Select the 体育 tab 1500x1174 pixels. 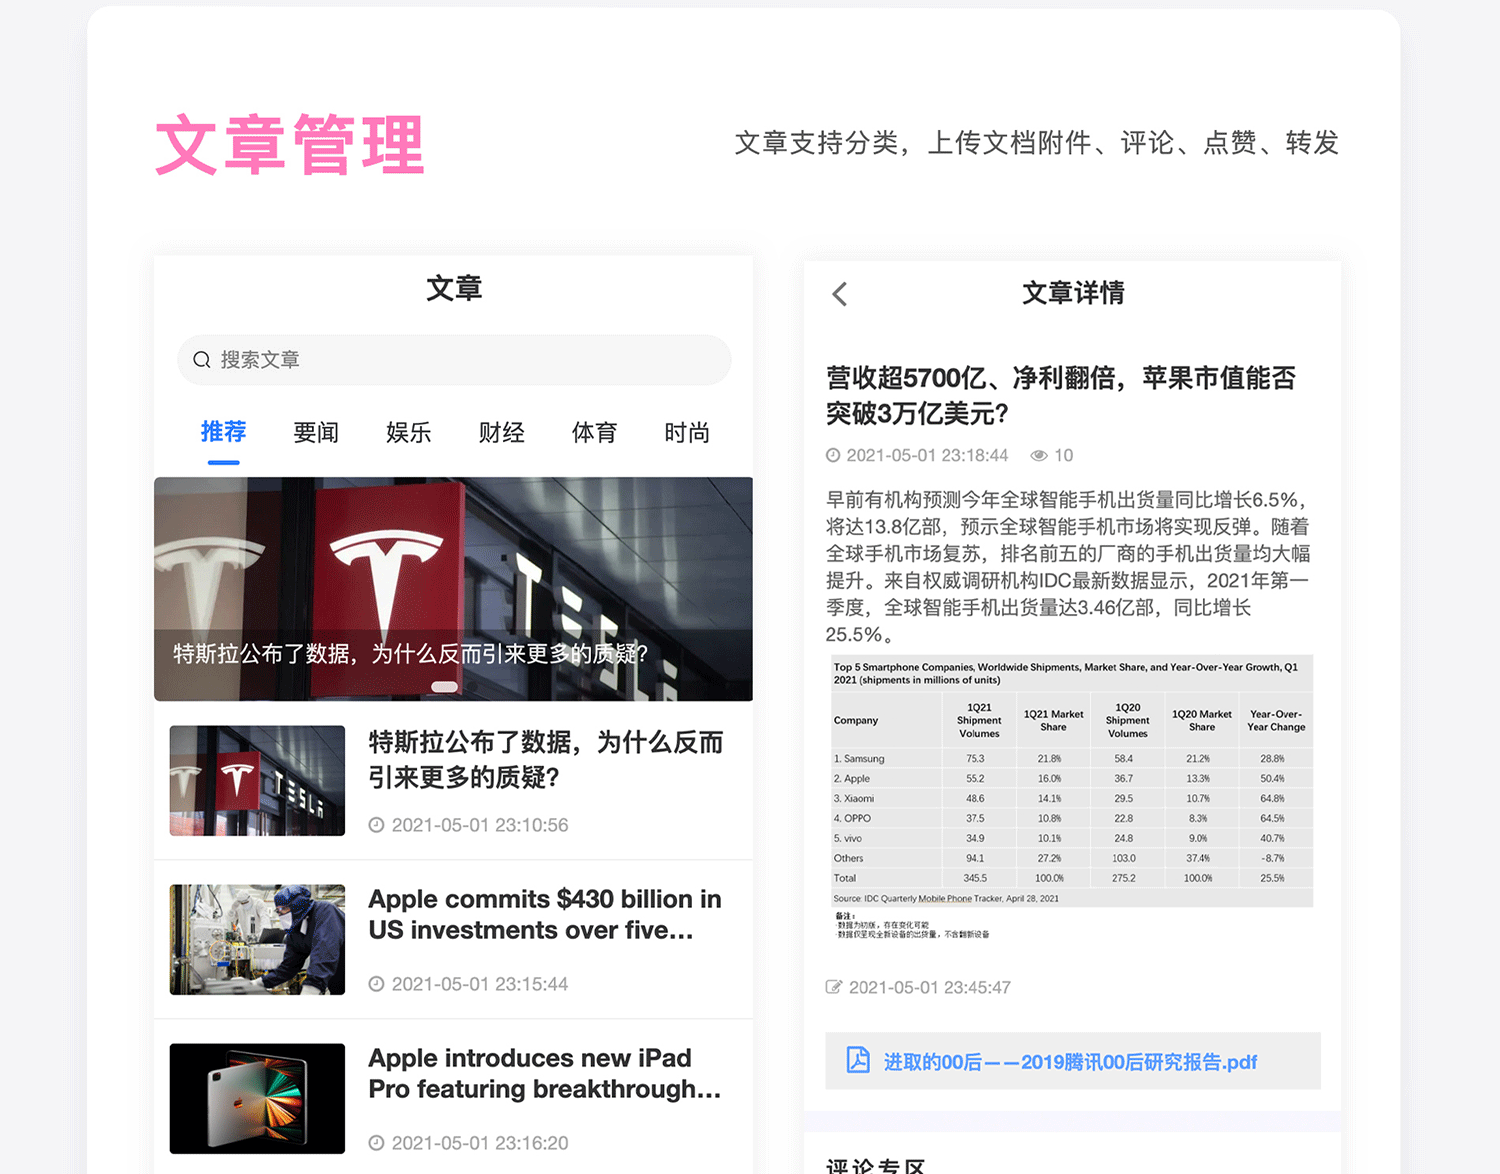pyautogui.click(x=594, y=432)
